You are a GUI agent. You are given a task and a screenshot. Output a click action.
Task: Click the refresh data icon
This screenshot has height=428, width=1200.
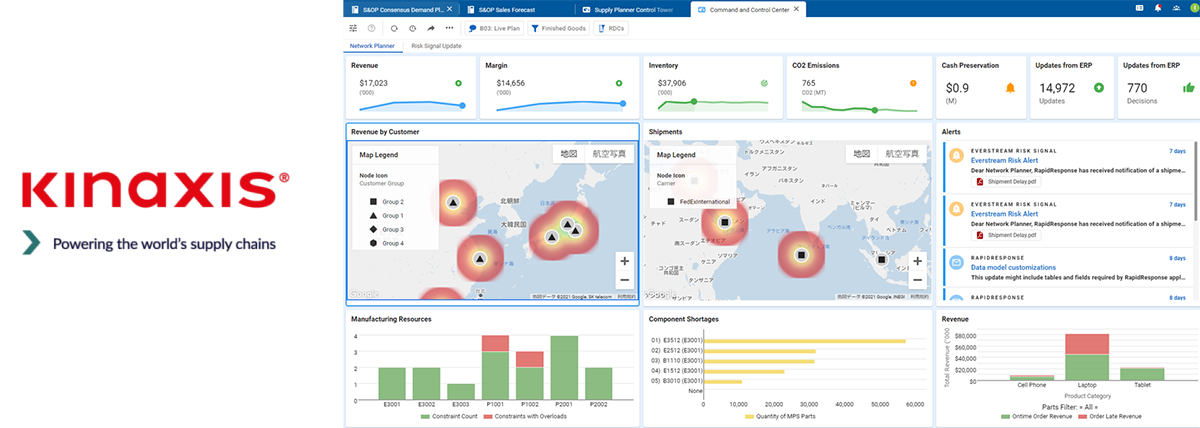394,28
